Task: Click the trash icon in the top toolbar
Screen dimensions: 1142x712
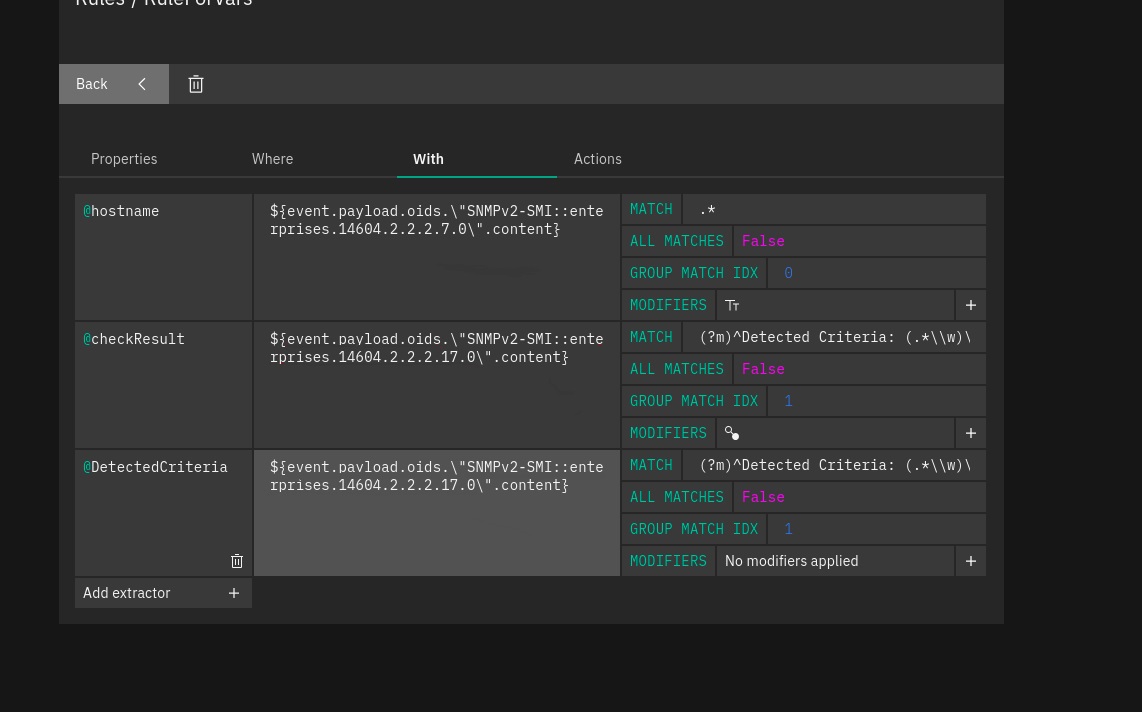Action: pos(196,84)
